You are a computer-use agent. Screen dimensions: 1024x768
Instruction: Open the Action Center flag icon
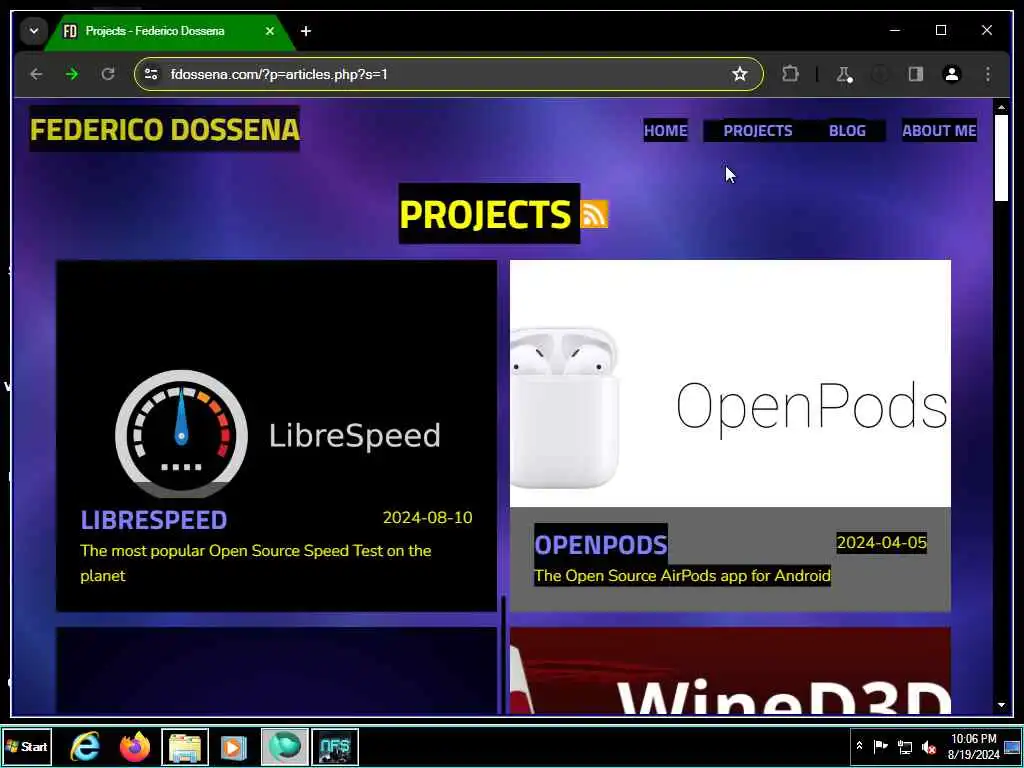coord(881,746)
